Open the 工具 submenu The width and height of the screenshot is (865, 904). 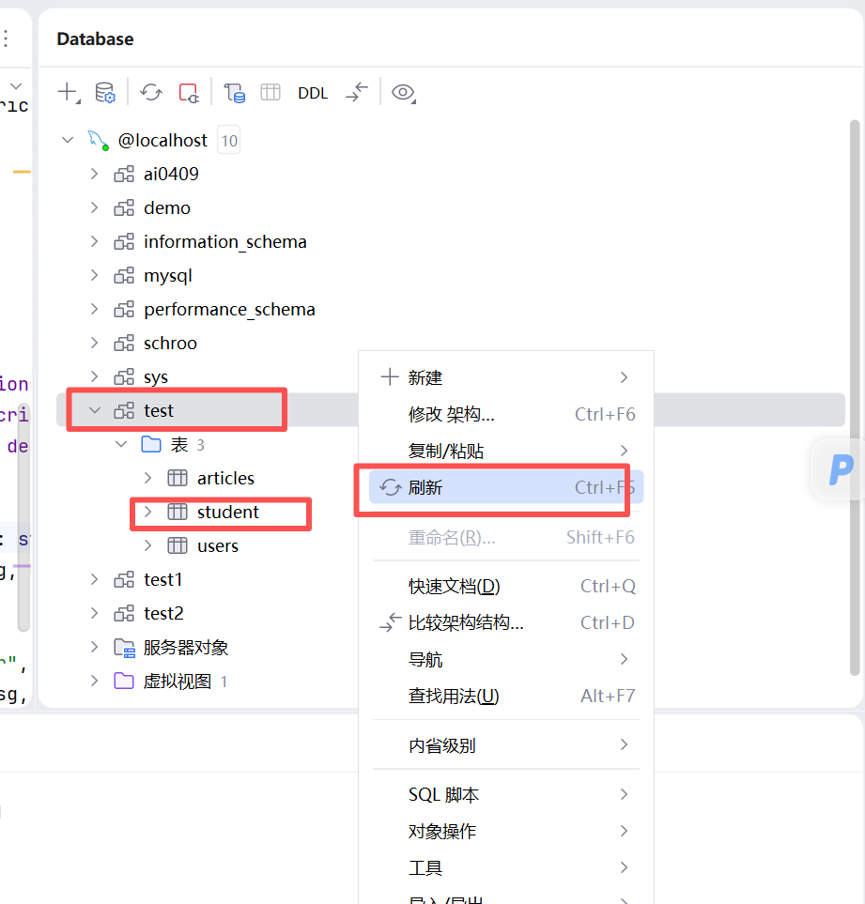506,868
